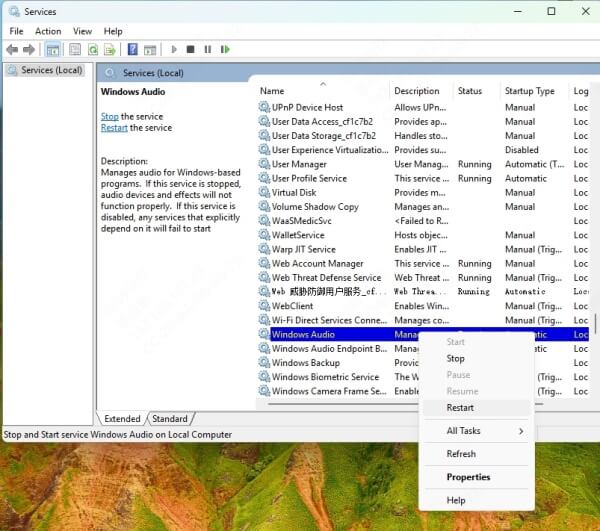
Task: Choose Restart in the context menu
Action: [x=477, y=408]
